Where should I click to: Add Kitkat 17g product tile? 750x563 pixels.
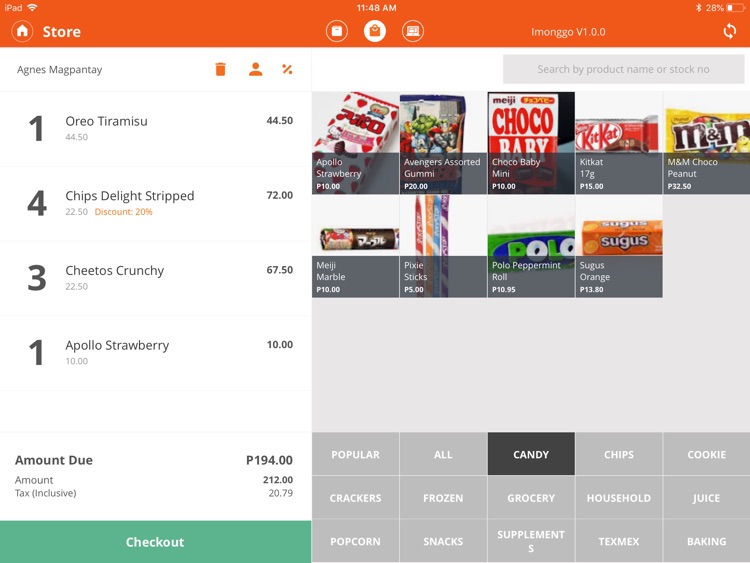click(x=619, y=143)
